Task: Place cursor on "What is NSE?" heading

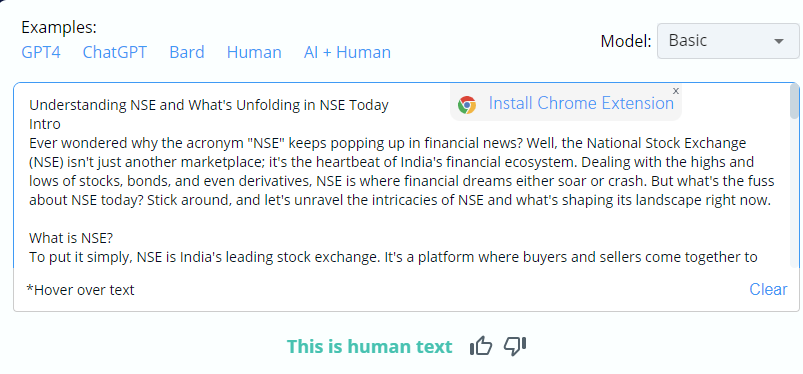Action: pos(71,238)
